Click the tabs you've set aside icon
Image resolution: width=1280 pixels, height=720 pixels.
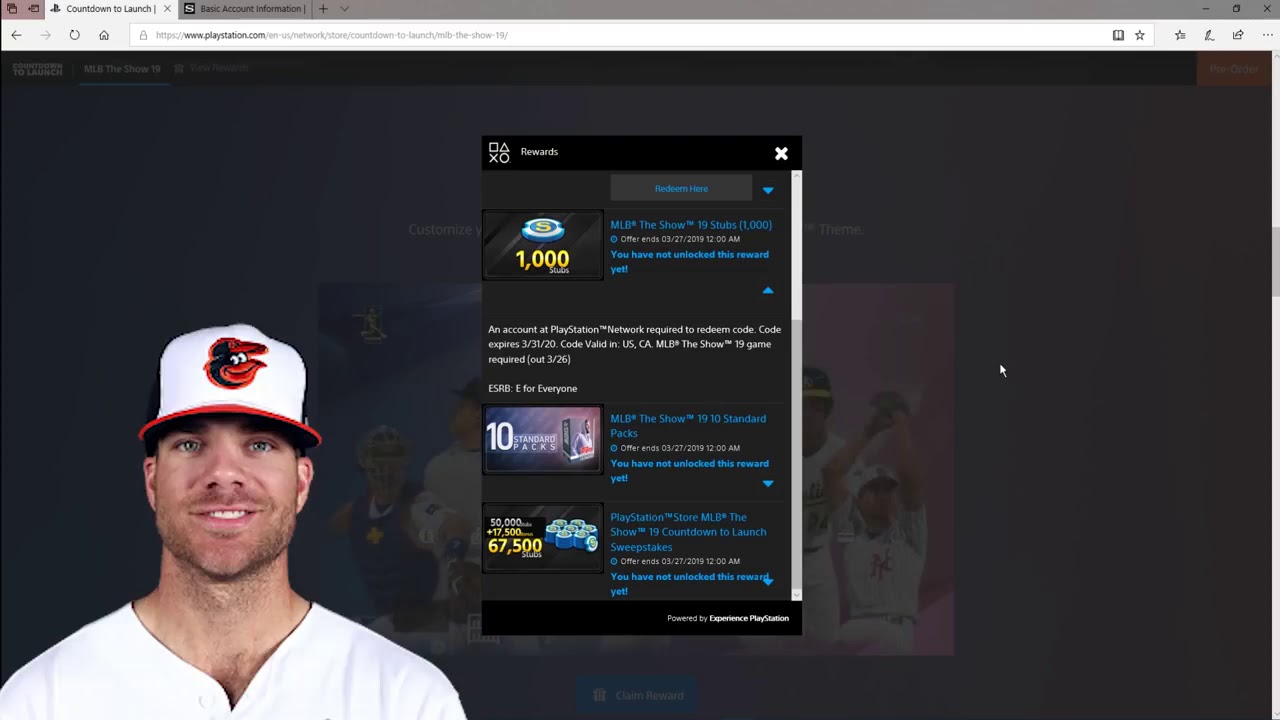click(x=12, y=9)
